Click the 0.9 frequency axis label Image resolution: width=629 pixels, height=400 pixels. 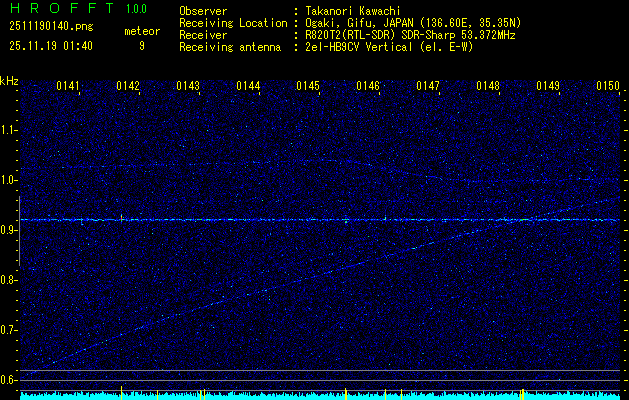[x=9, y=230]
